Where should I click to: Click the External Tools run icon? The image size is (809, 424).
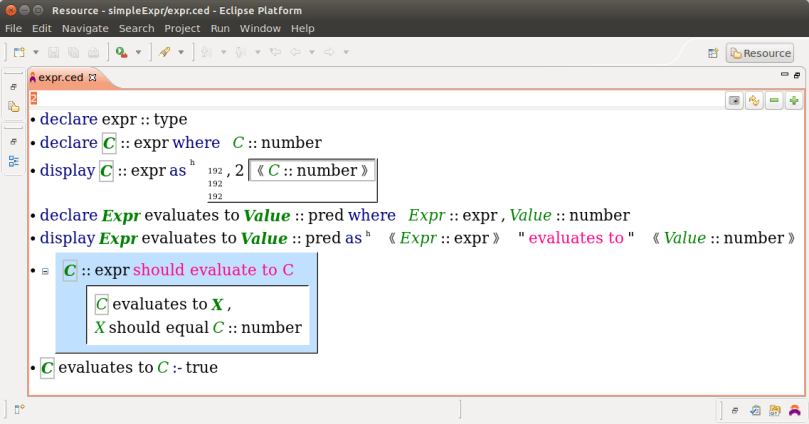(121, 52)
